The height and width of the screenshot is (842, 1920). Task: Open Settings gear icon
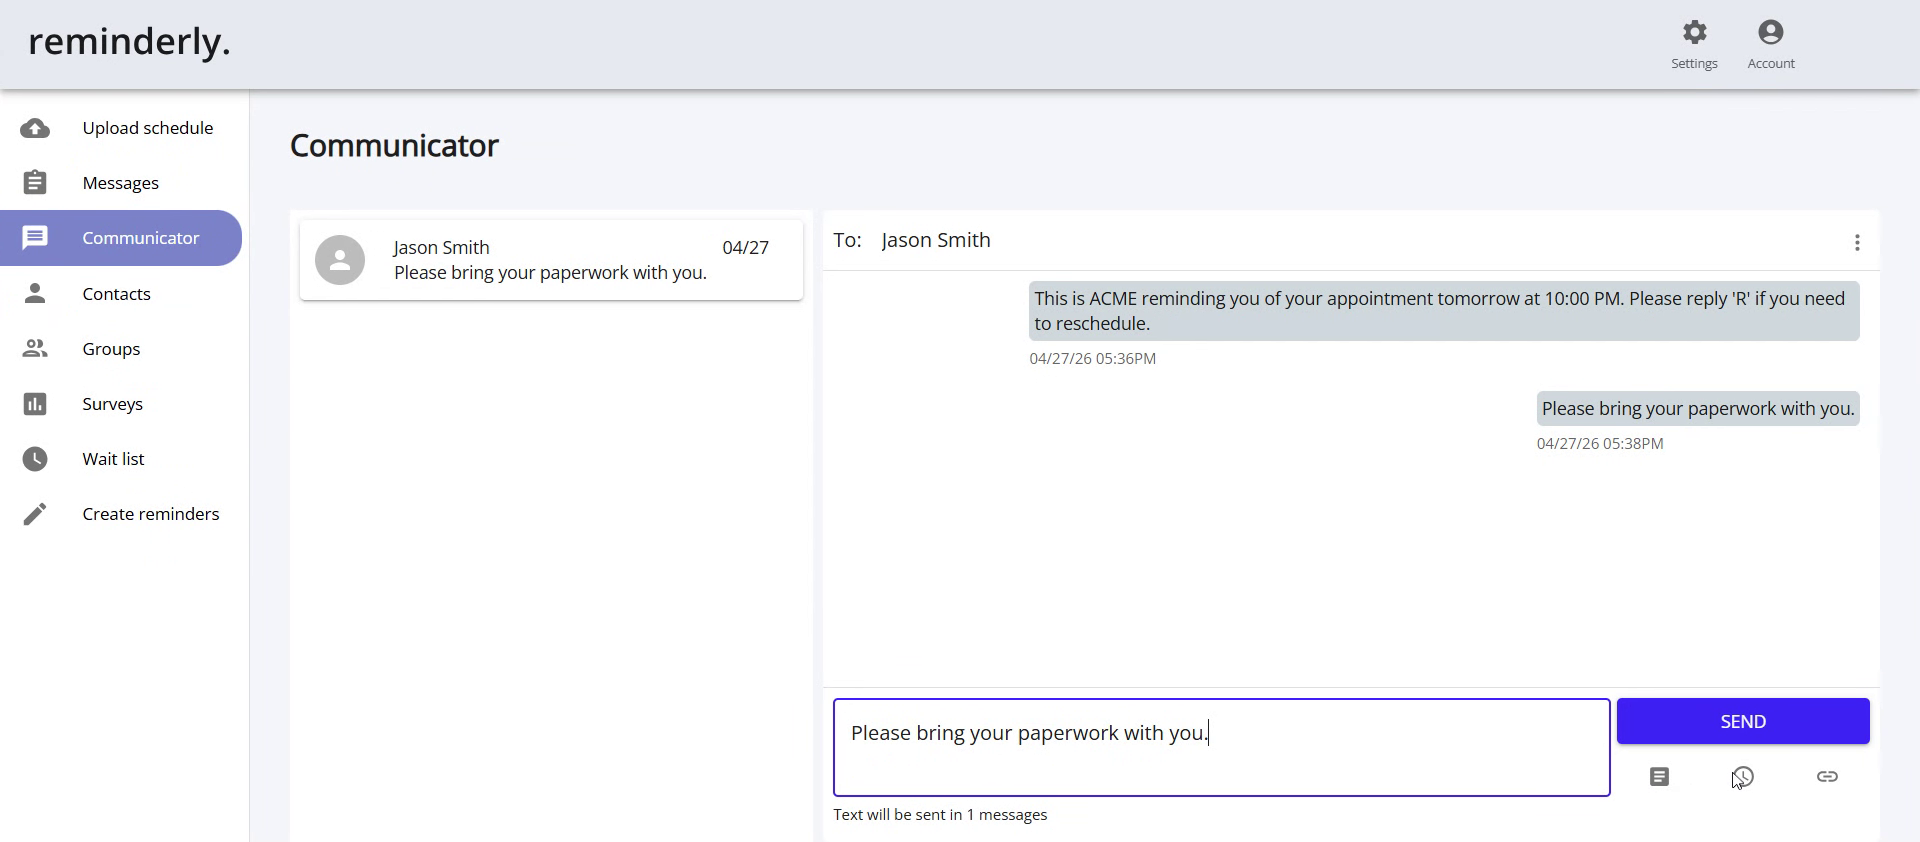point(1694,32)
